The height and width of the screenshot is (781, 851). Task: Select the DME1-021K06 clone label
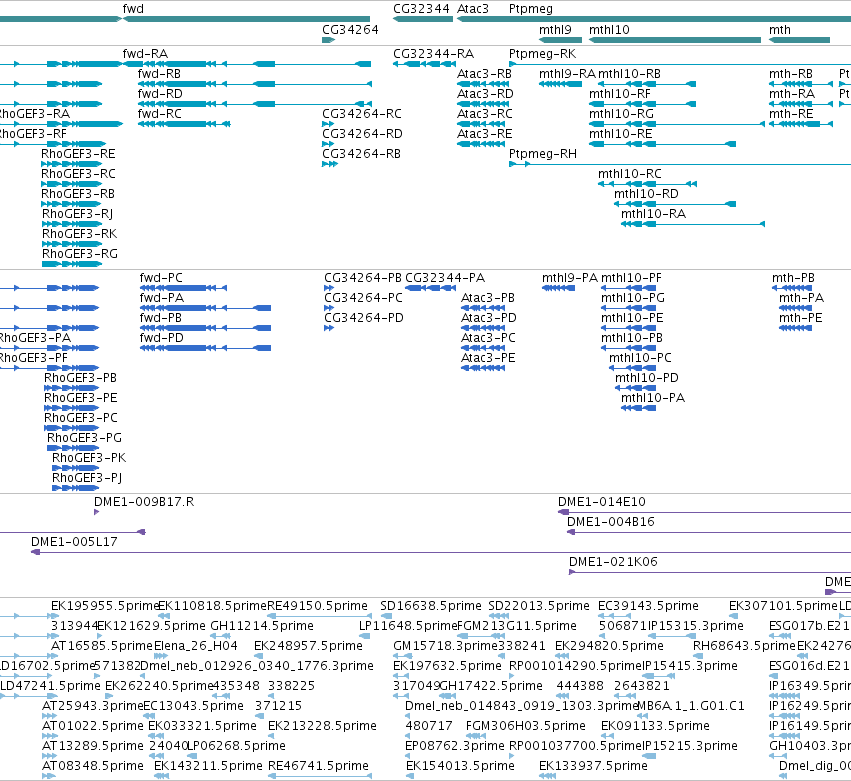point(613,562)
